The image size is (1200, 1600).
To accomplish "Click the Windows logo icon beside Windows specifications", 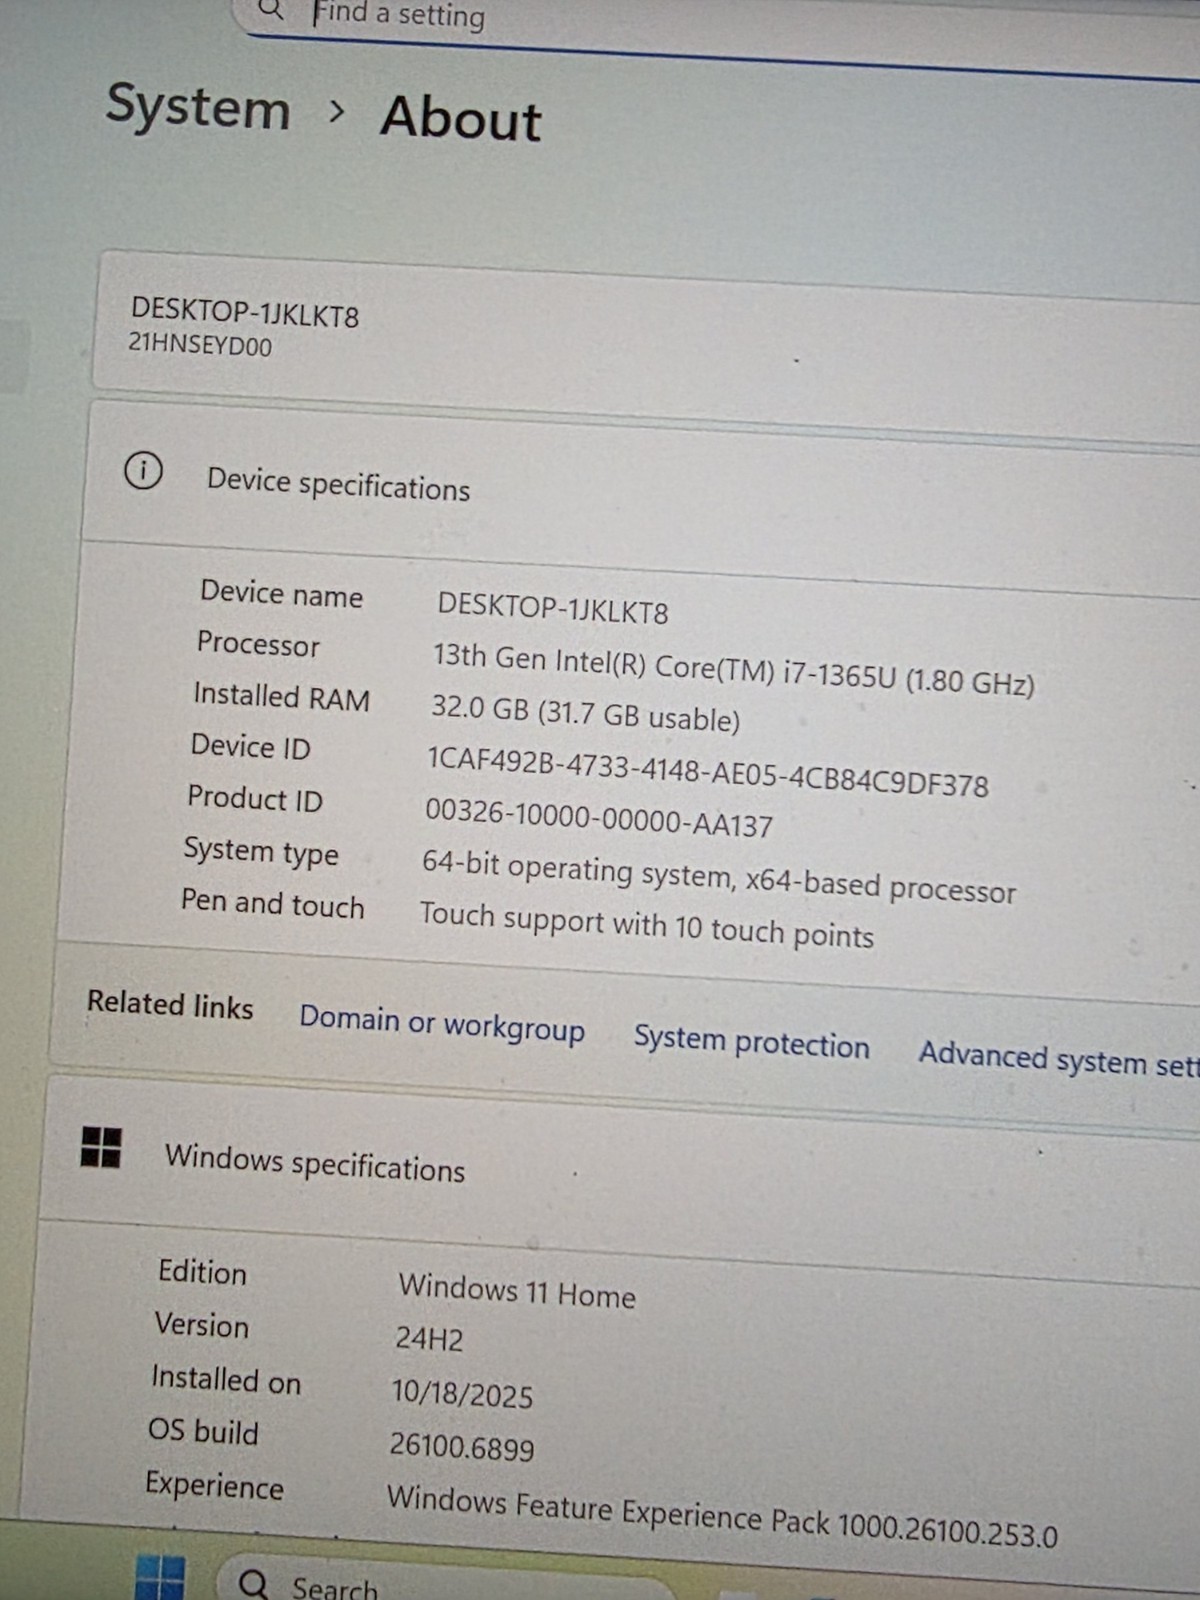I will click(x=101, y=1147).
